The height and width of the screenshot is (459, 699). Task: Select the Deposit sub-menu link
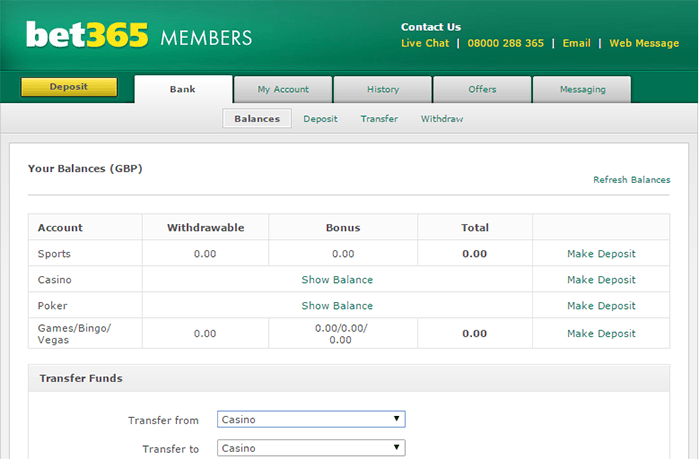click(320, 119)
